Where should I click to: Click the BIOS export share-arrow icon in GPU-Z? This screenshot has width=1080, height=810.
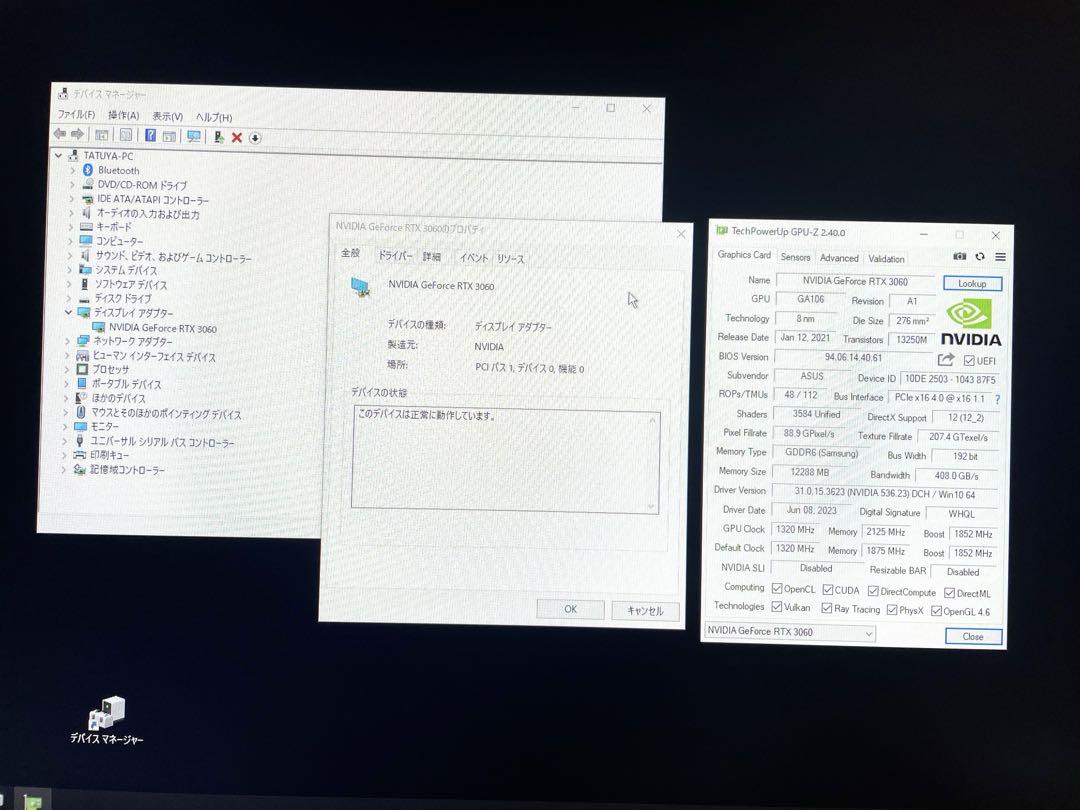(x=946, y=360)
